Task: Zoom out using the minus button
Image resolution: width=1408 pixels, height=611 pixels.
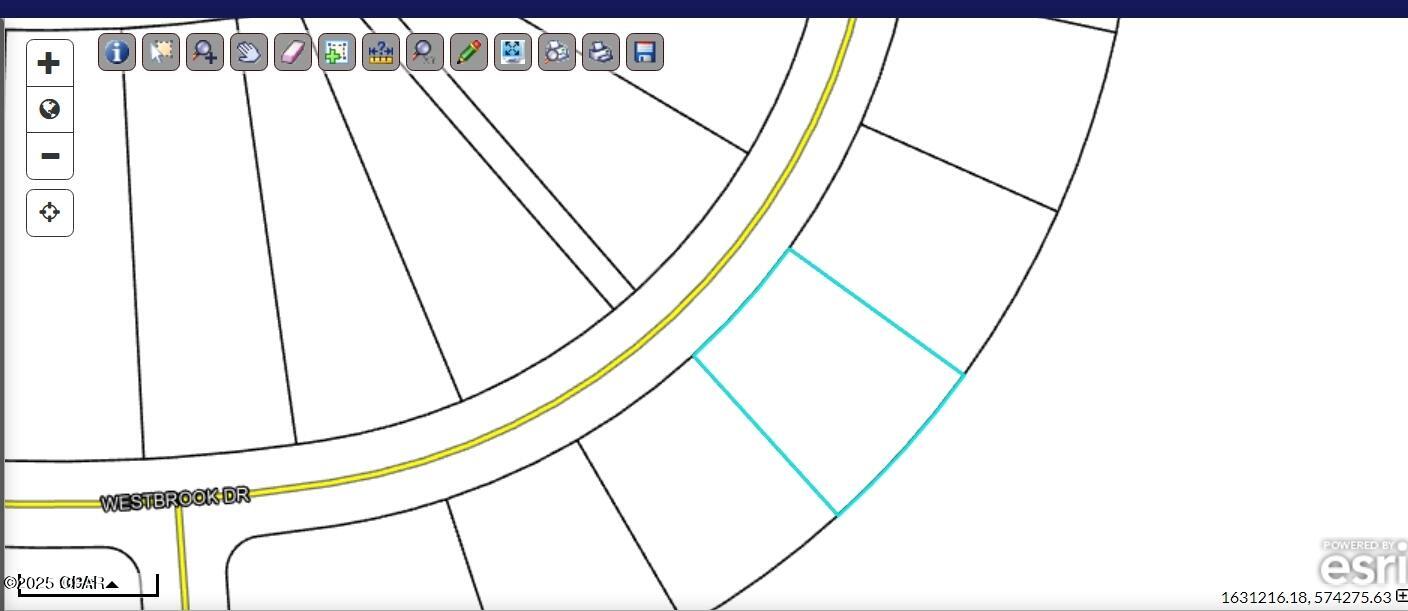Action: pyautogui.click(x=49, y=156)
